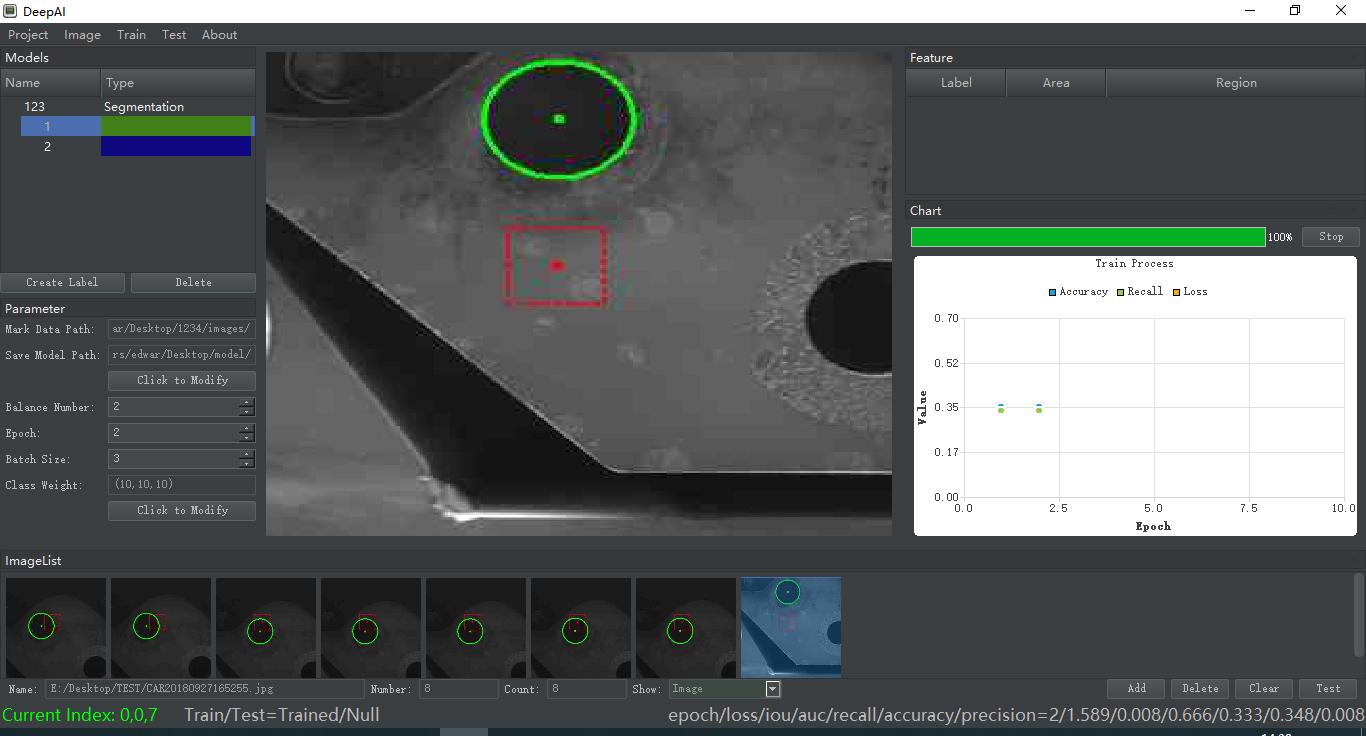Click the DeepAI app icon in title bar
1366x736 pixels.
tap(10, 10)
